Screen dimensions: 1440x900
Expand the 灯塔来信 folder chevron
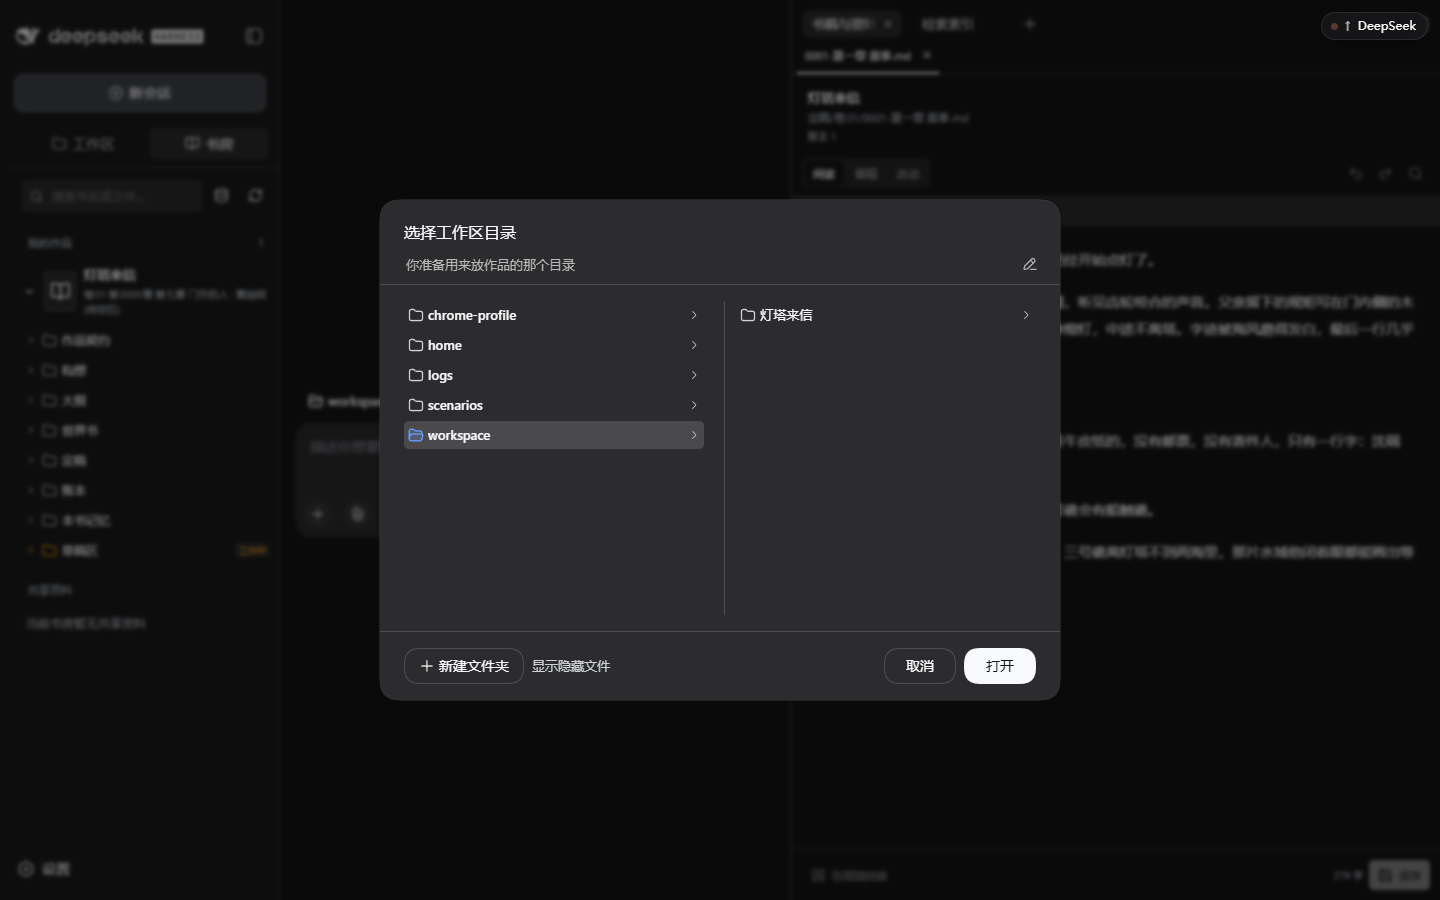[x=1026, y=315]
